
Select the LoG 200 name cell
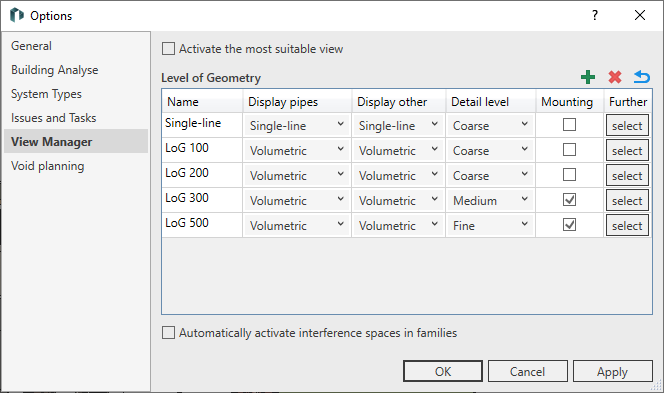pyautogui.click(x=202, y=175)
